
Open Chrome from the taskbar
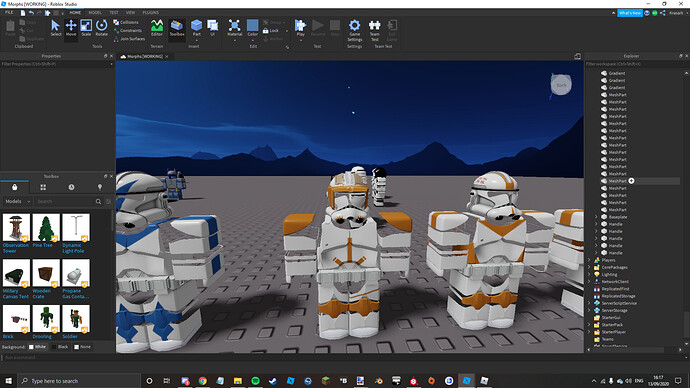click(x=202, y=381)
